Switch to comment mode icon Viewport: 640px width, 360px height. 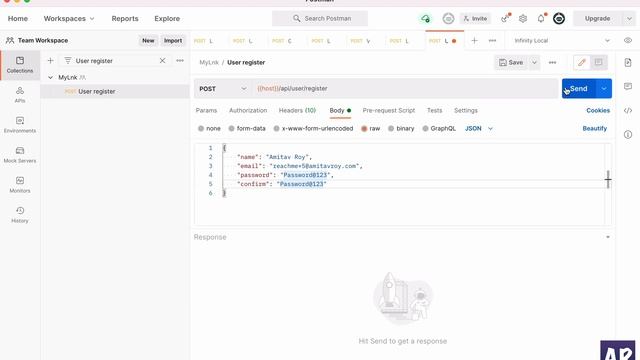[598, 62]
